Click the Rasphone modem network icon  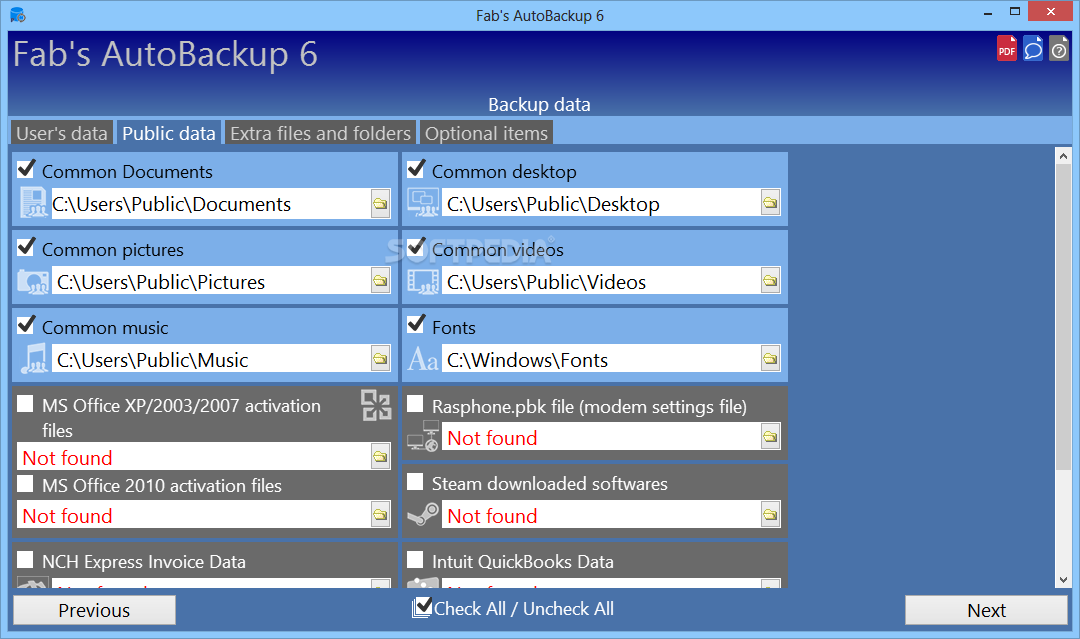click(423, 436)
